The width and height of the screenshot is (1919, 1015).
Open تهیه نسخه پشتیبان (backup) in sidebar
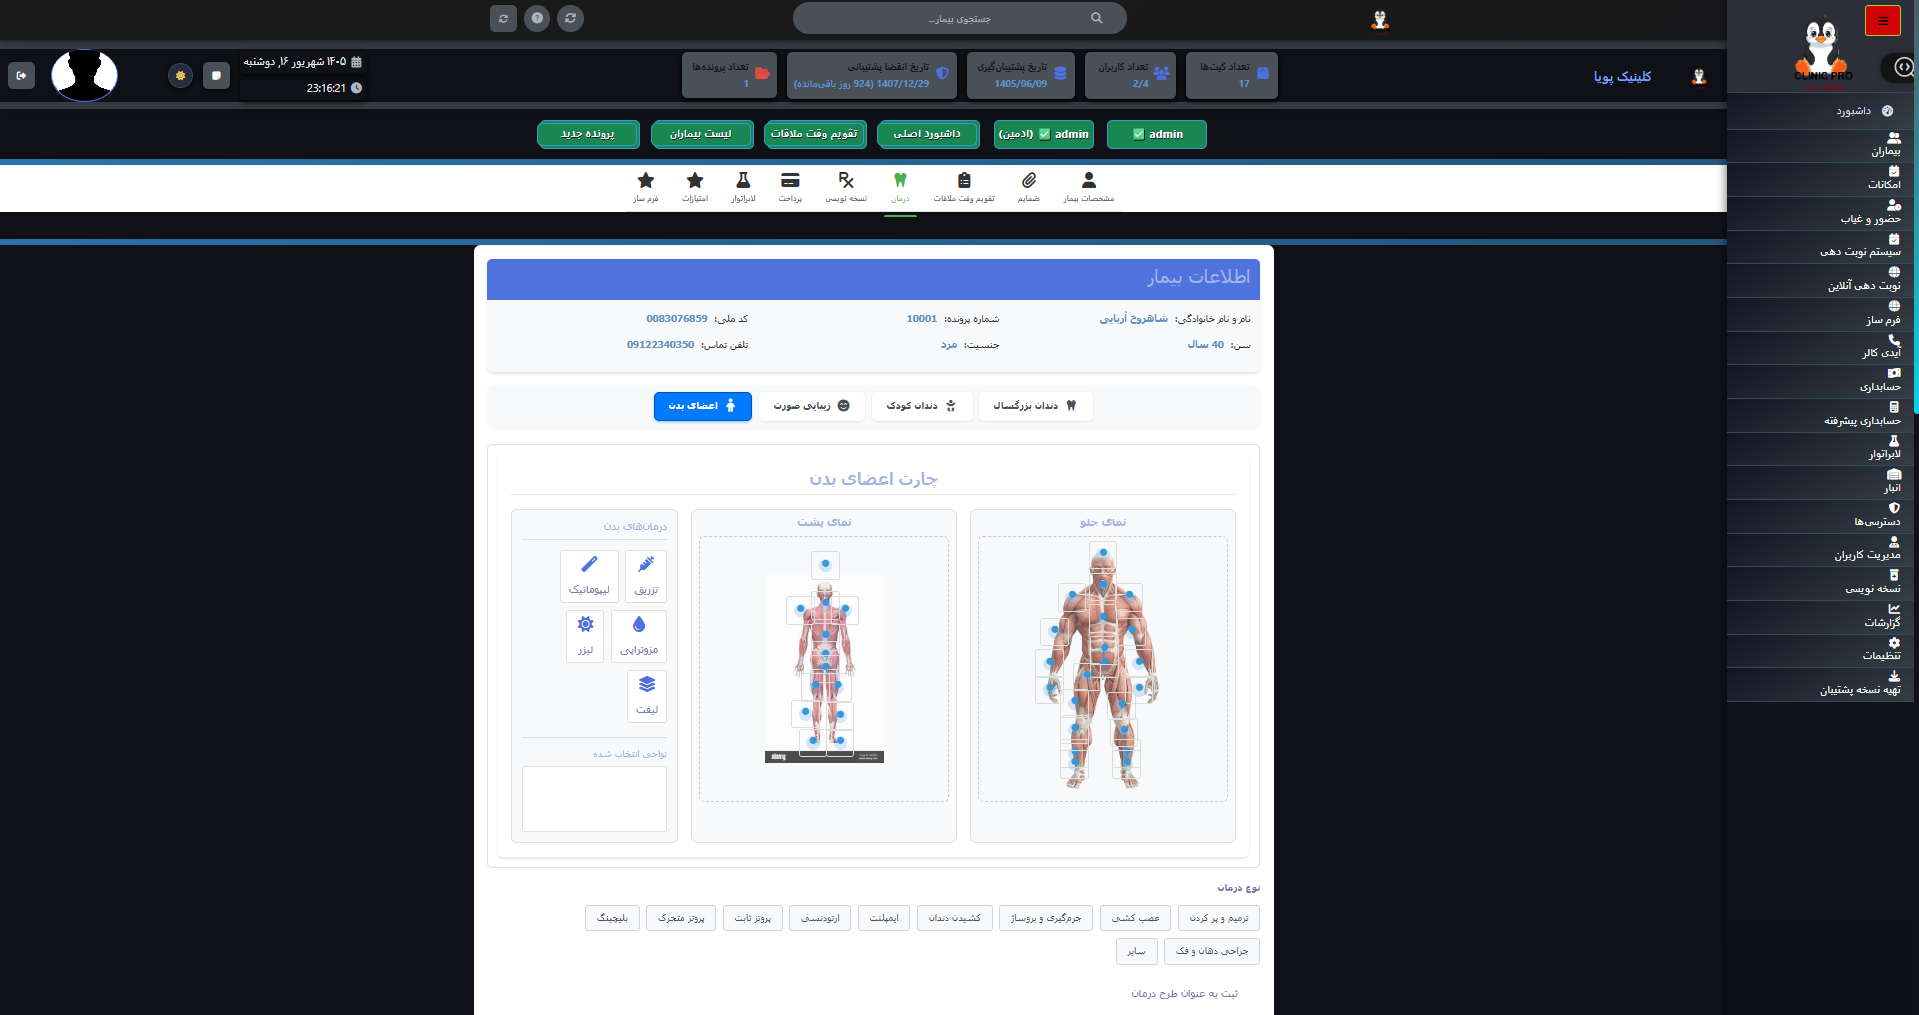[x=1820, y=684]
